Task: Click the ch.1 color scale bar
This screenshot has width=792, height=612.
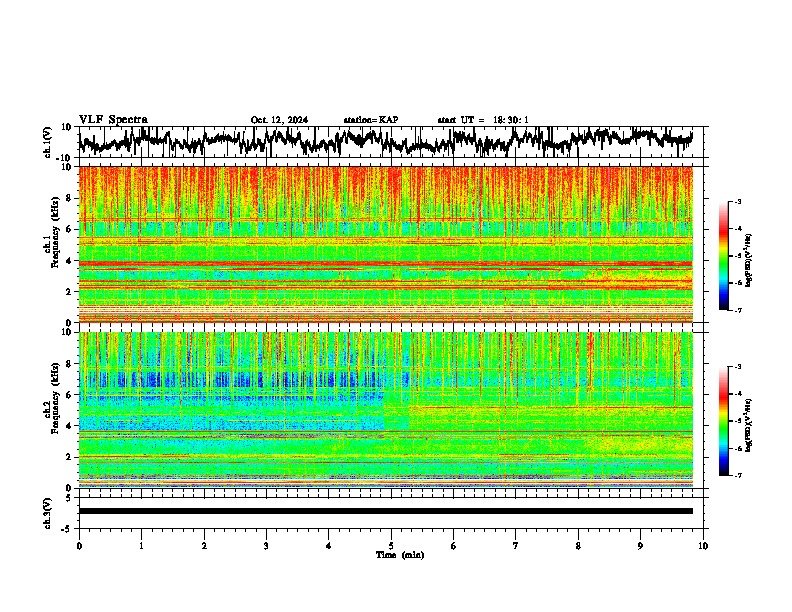Action: pyautogui.click(x=724, y=256)
